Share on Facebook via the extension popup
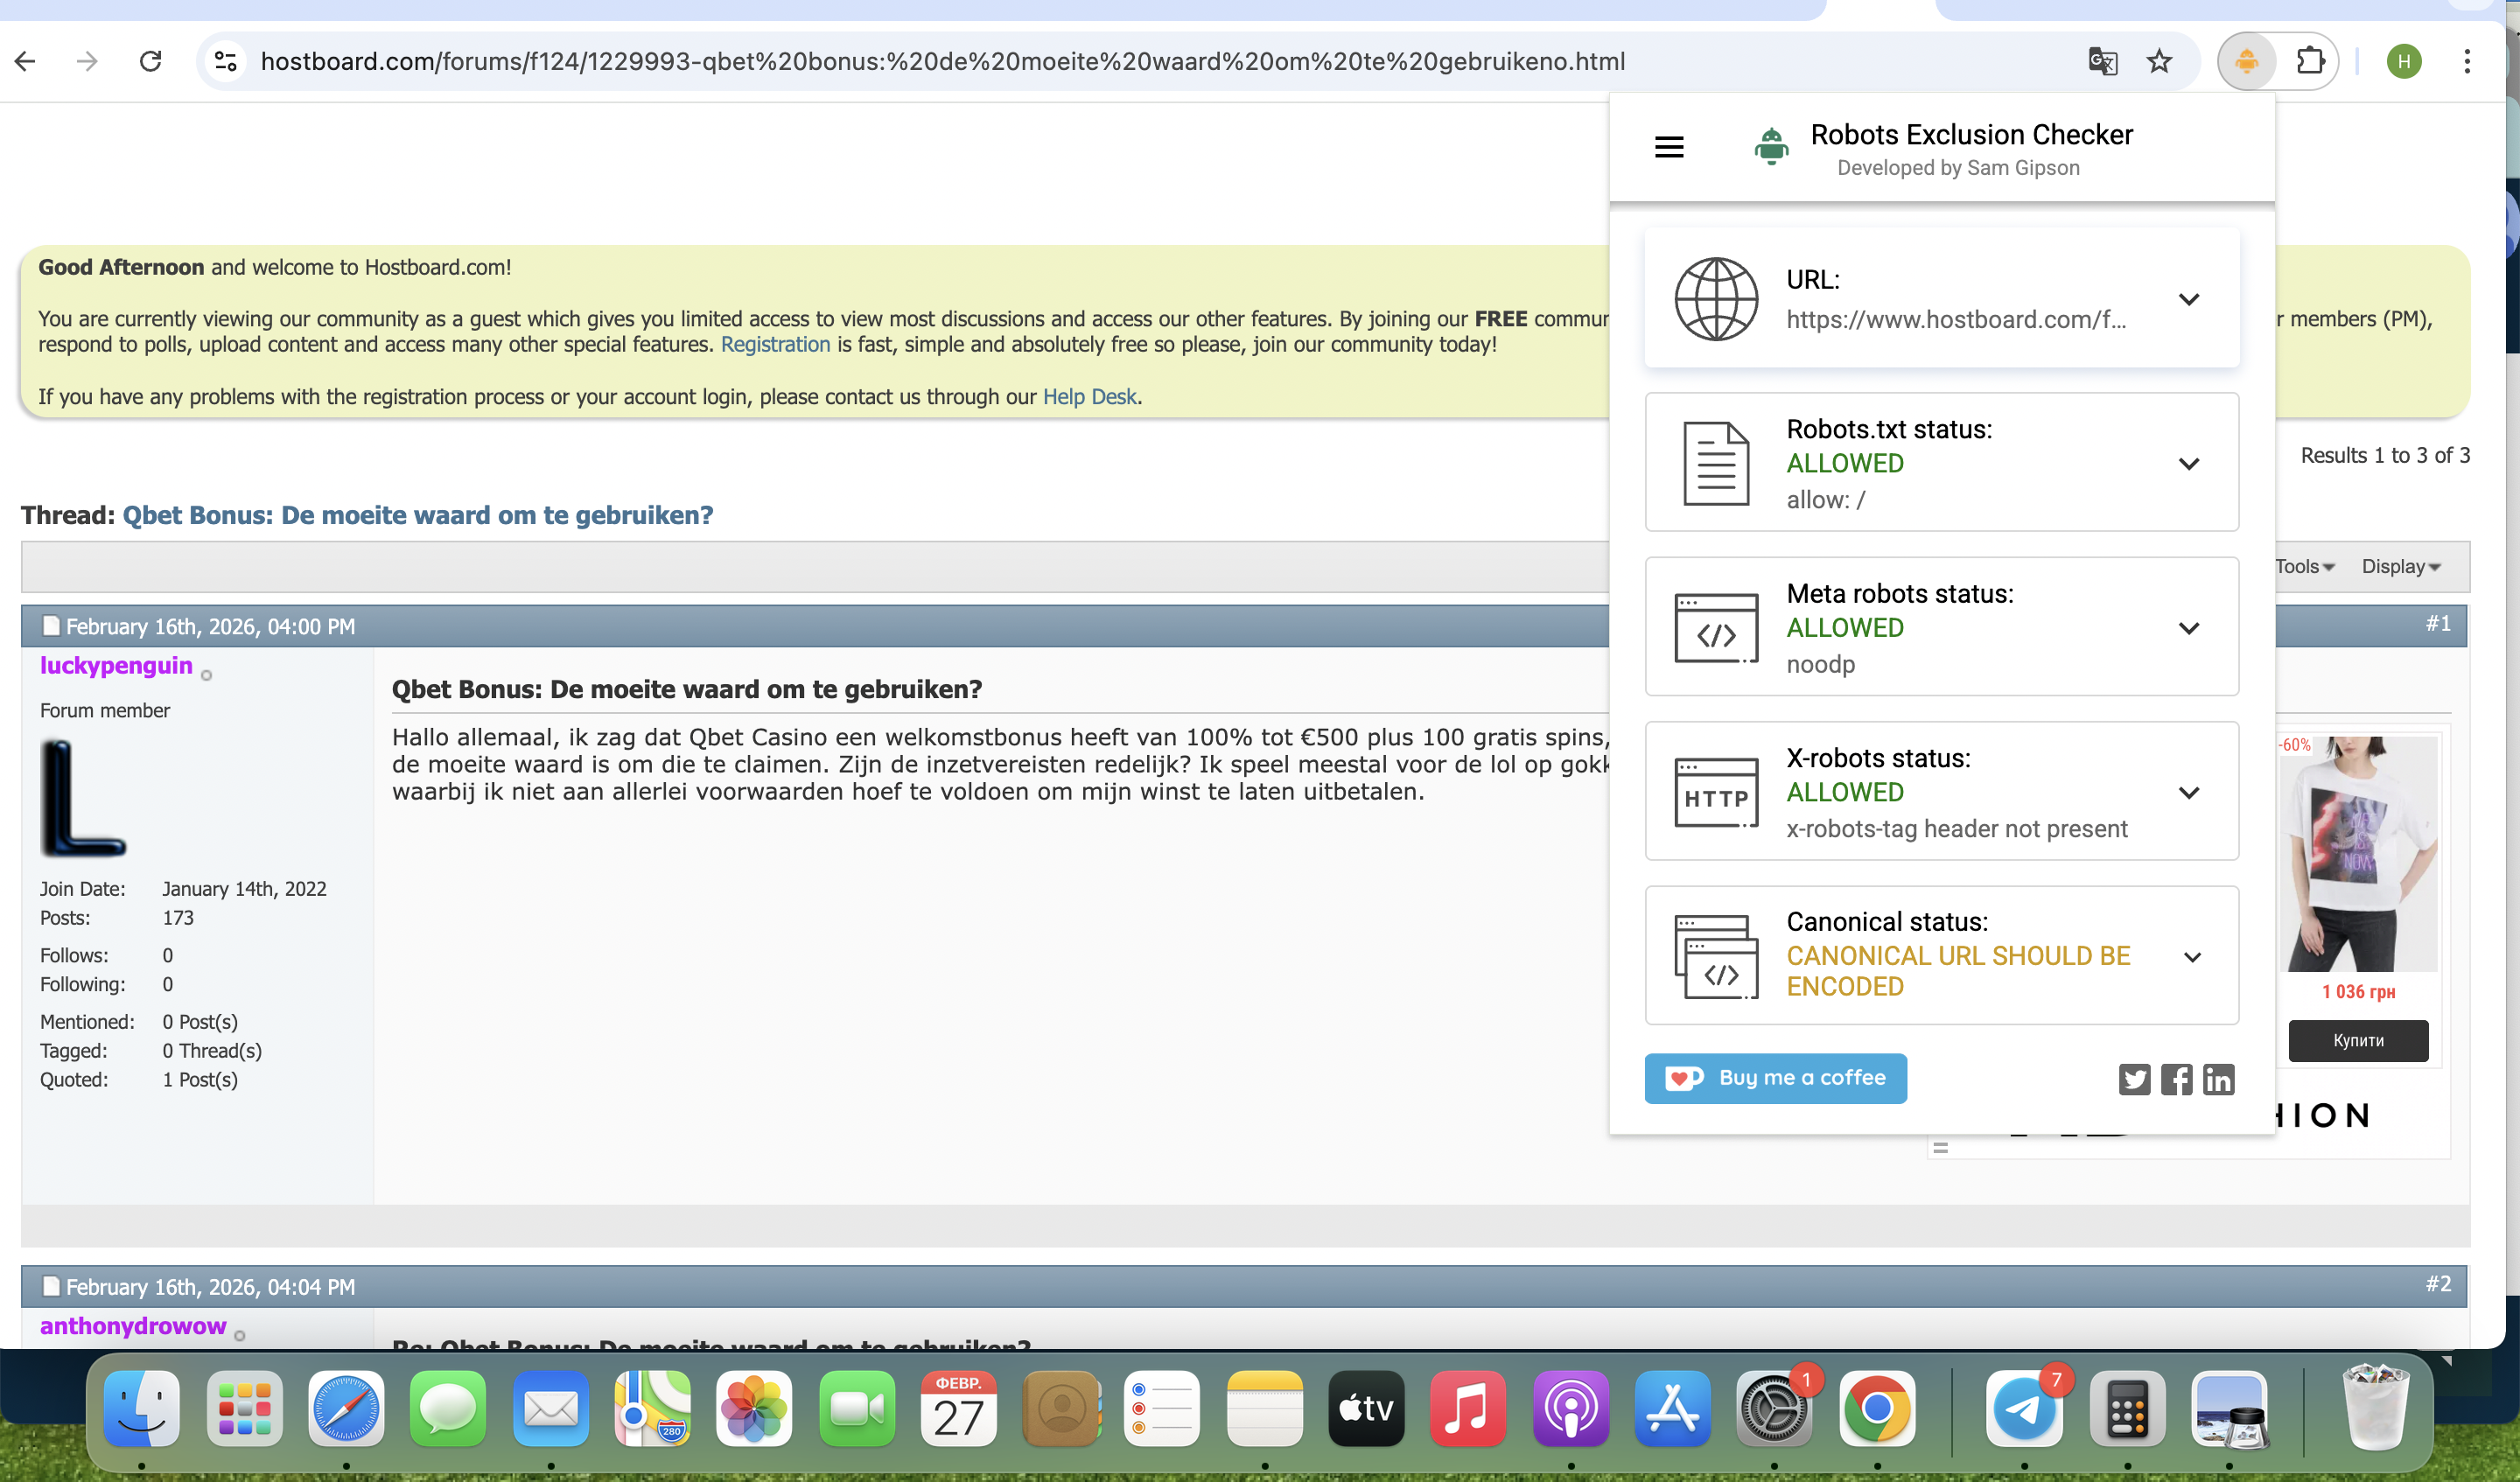This screenshot has height=1482, width=2520. coord(2176,1079)
